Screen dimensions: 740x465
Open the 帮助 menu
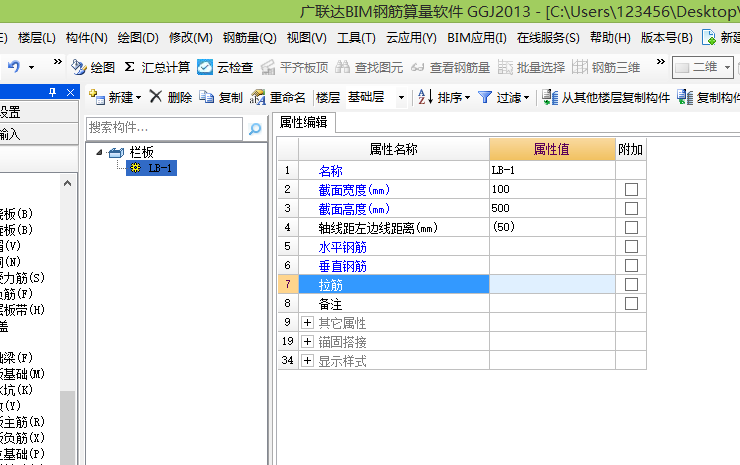[610, 37]
